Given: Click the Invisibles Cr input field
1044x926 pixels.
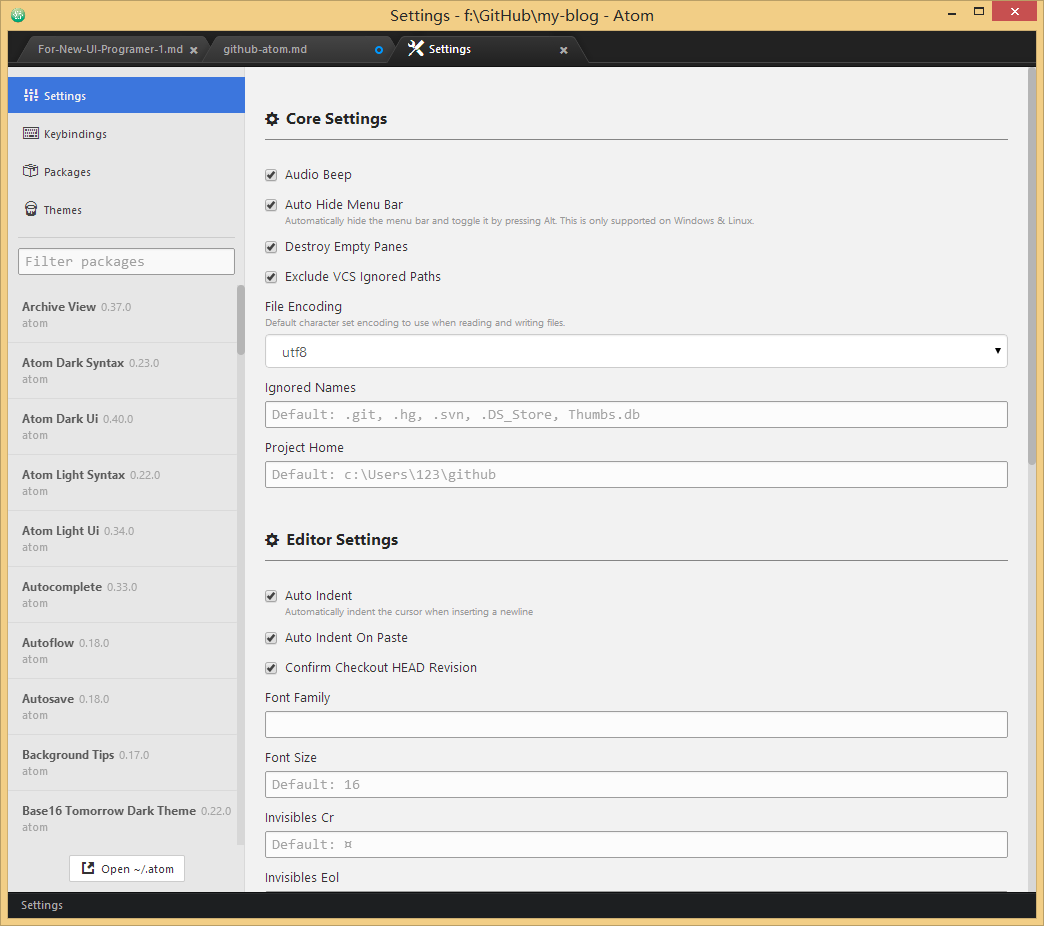Looking at the screenshot, I should (636, 844).
